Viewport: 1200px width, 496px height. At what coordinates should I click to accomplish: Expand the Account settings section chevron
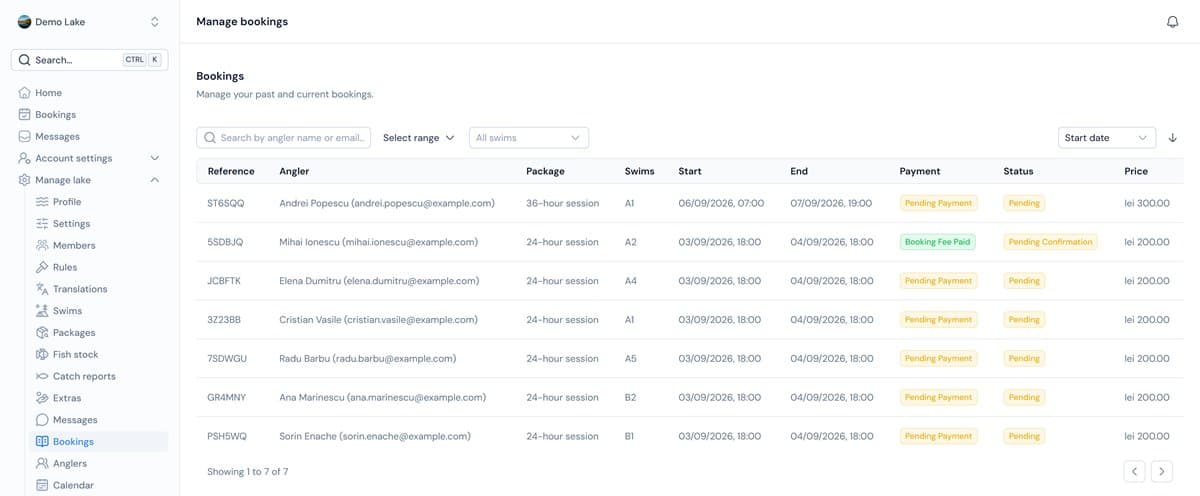[x=154, y=158]
